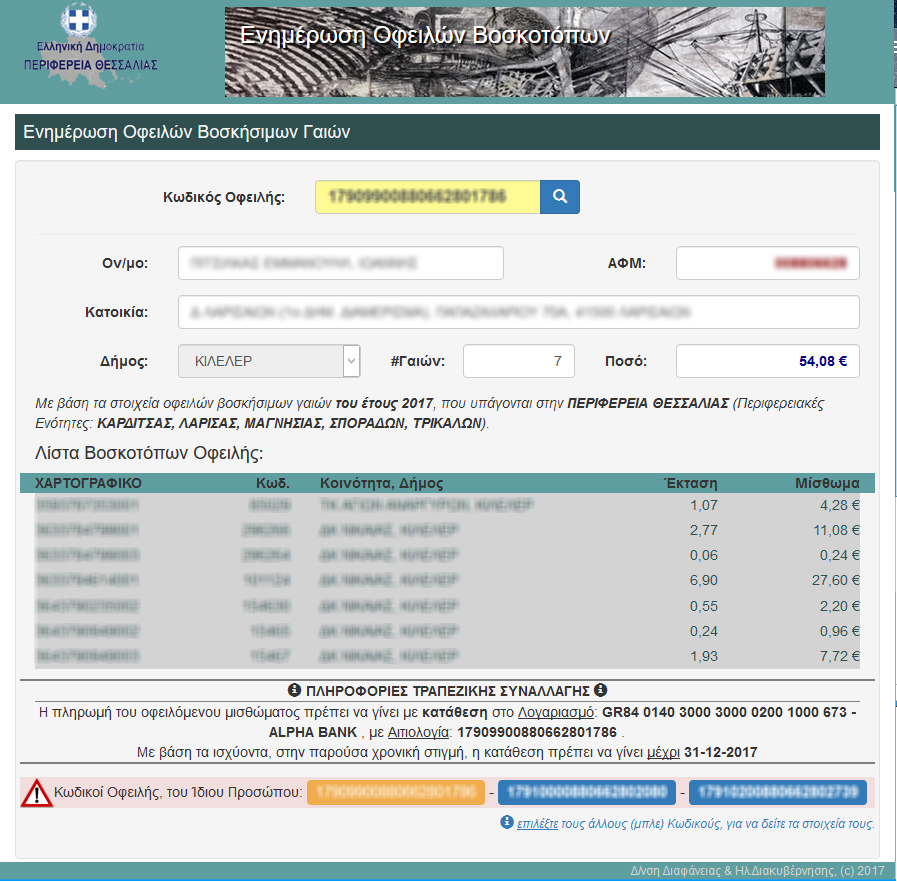Viewport: 897px width, 882px height.
Task: Click the table row with Μίσθωμα 27,60 €
Action: coord(447,580)
